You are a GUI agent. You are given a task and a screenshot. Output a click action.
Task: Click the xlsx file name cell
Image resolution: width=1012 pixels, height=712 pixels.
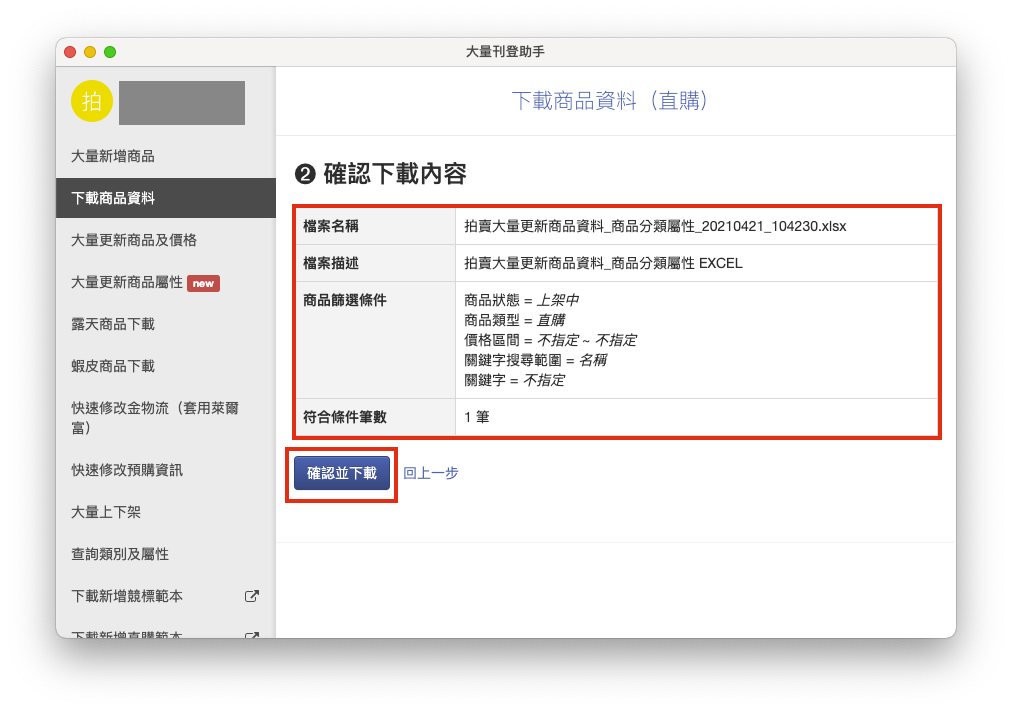pyautogui.click(x=655, y=226)
